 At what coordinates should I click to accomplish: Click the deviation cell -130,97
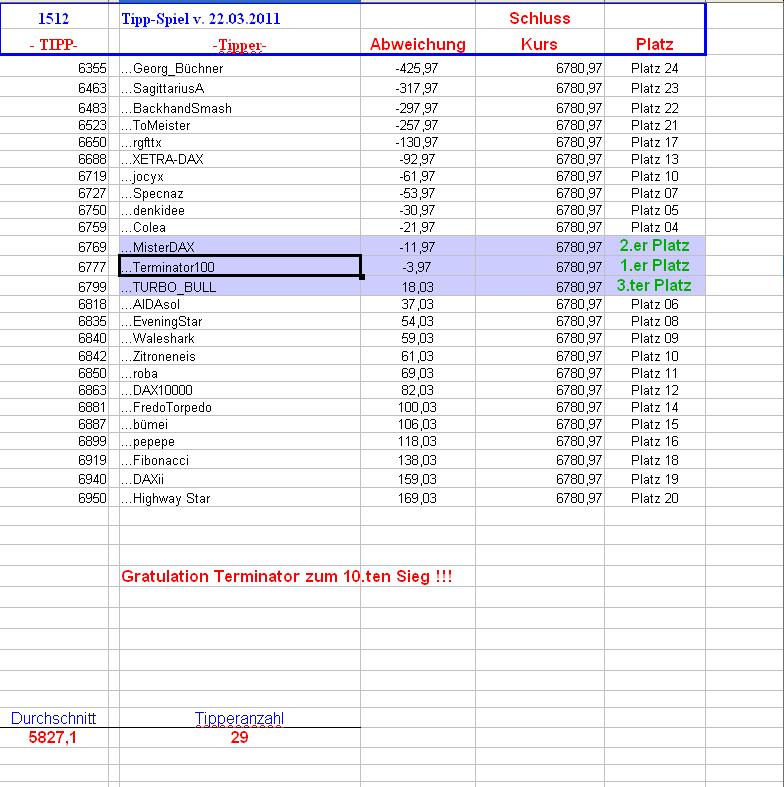coord(417,143)
